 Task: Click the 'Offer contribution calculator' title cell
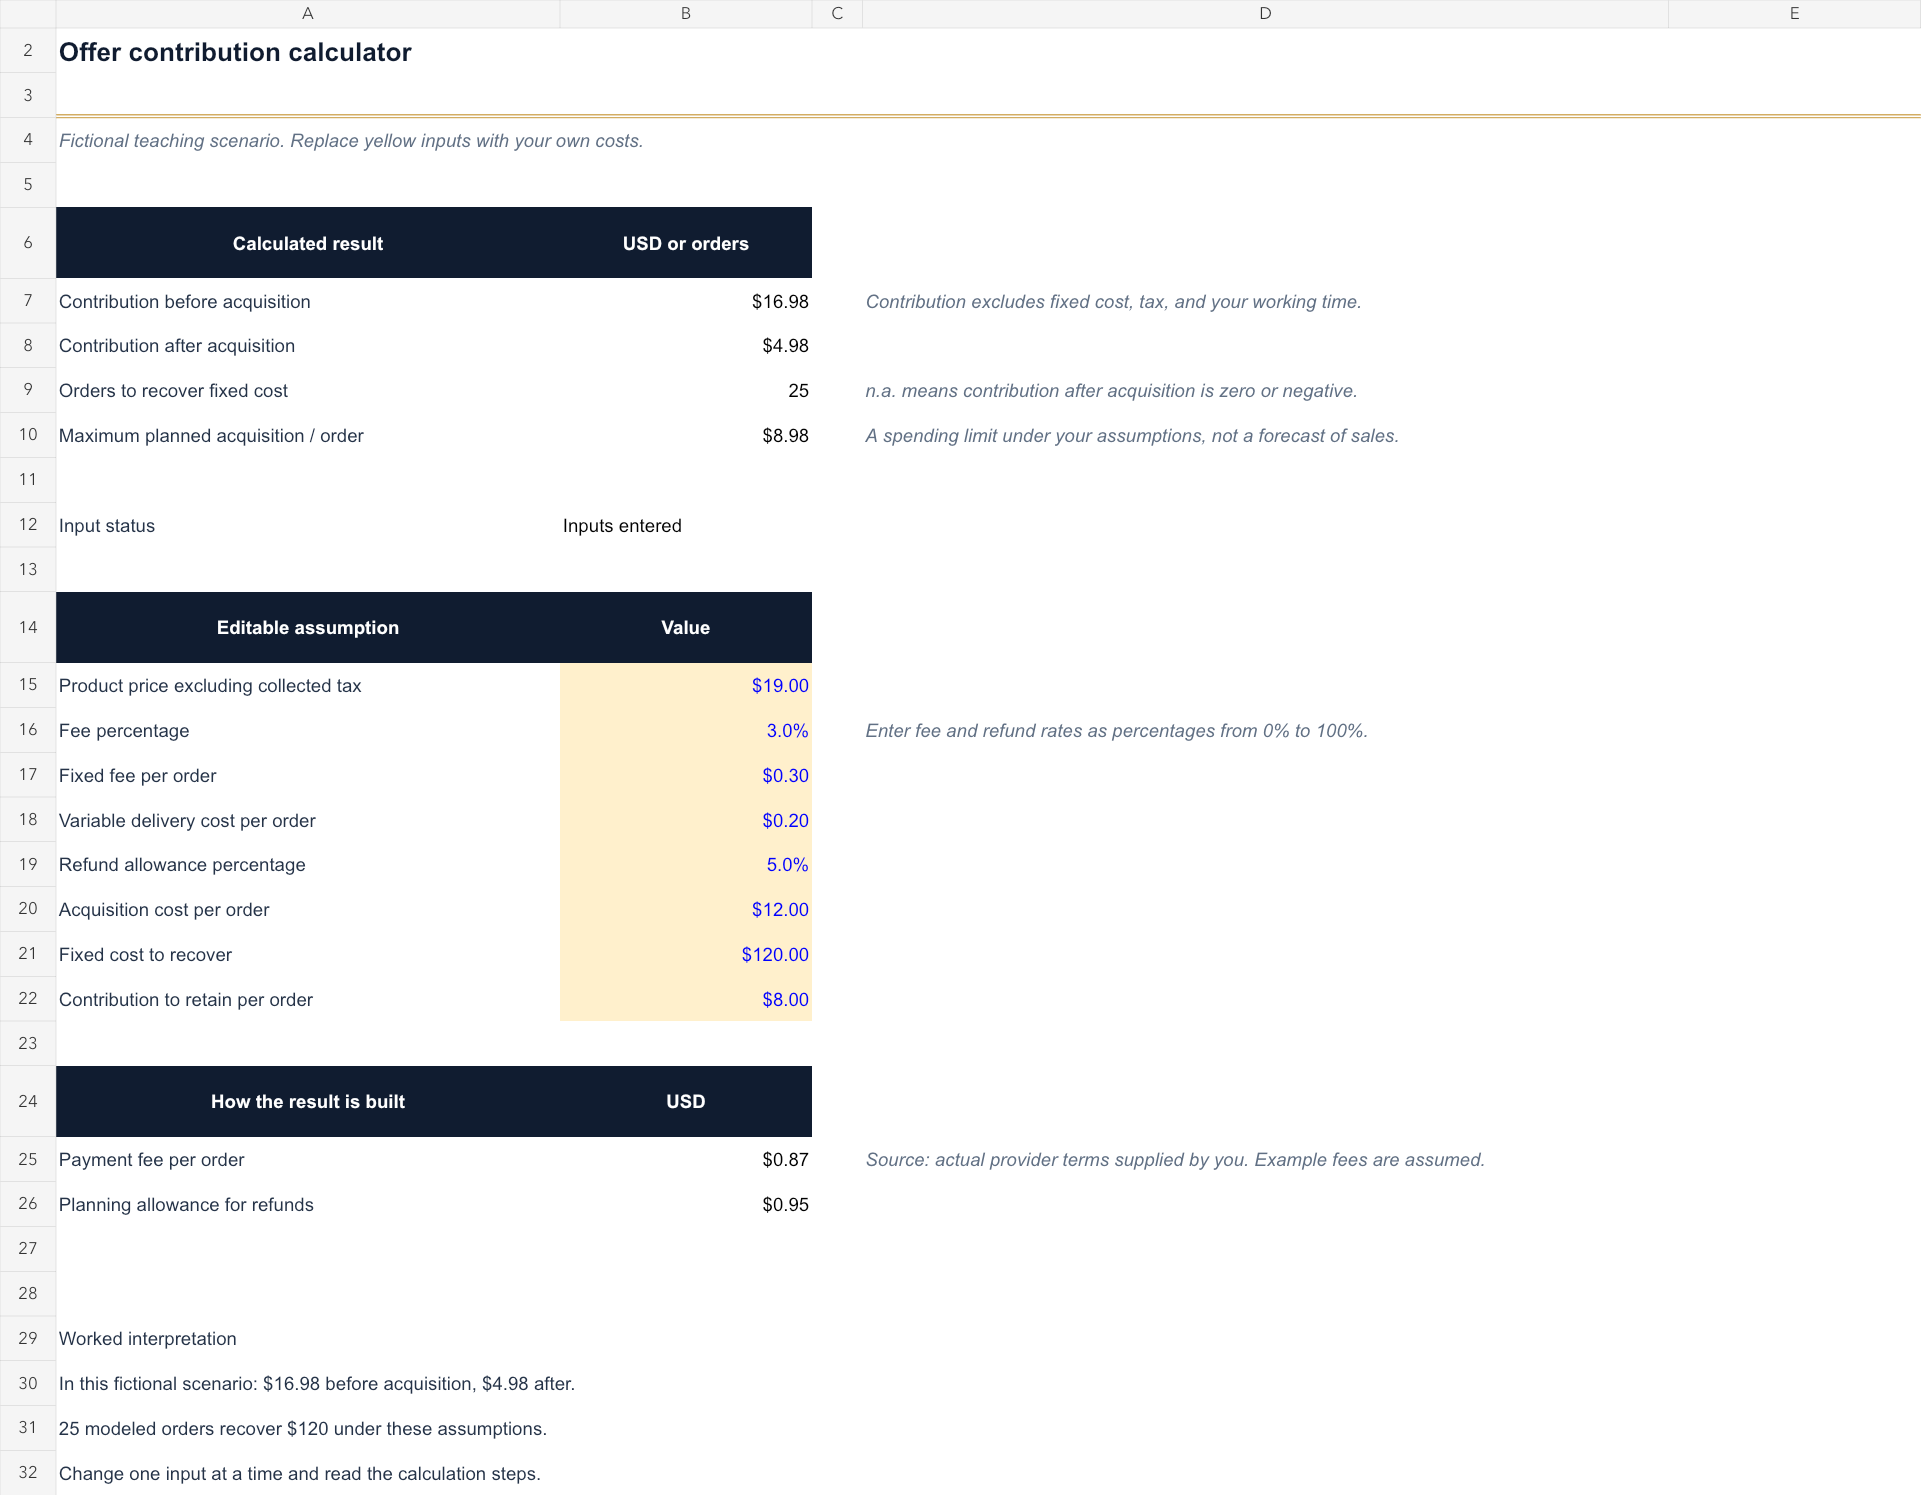tap(235, 52)
